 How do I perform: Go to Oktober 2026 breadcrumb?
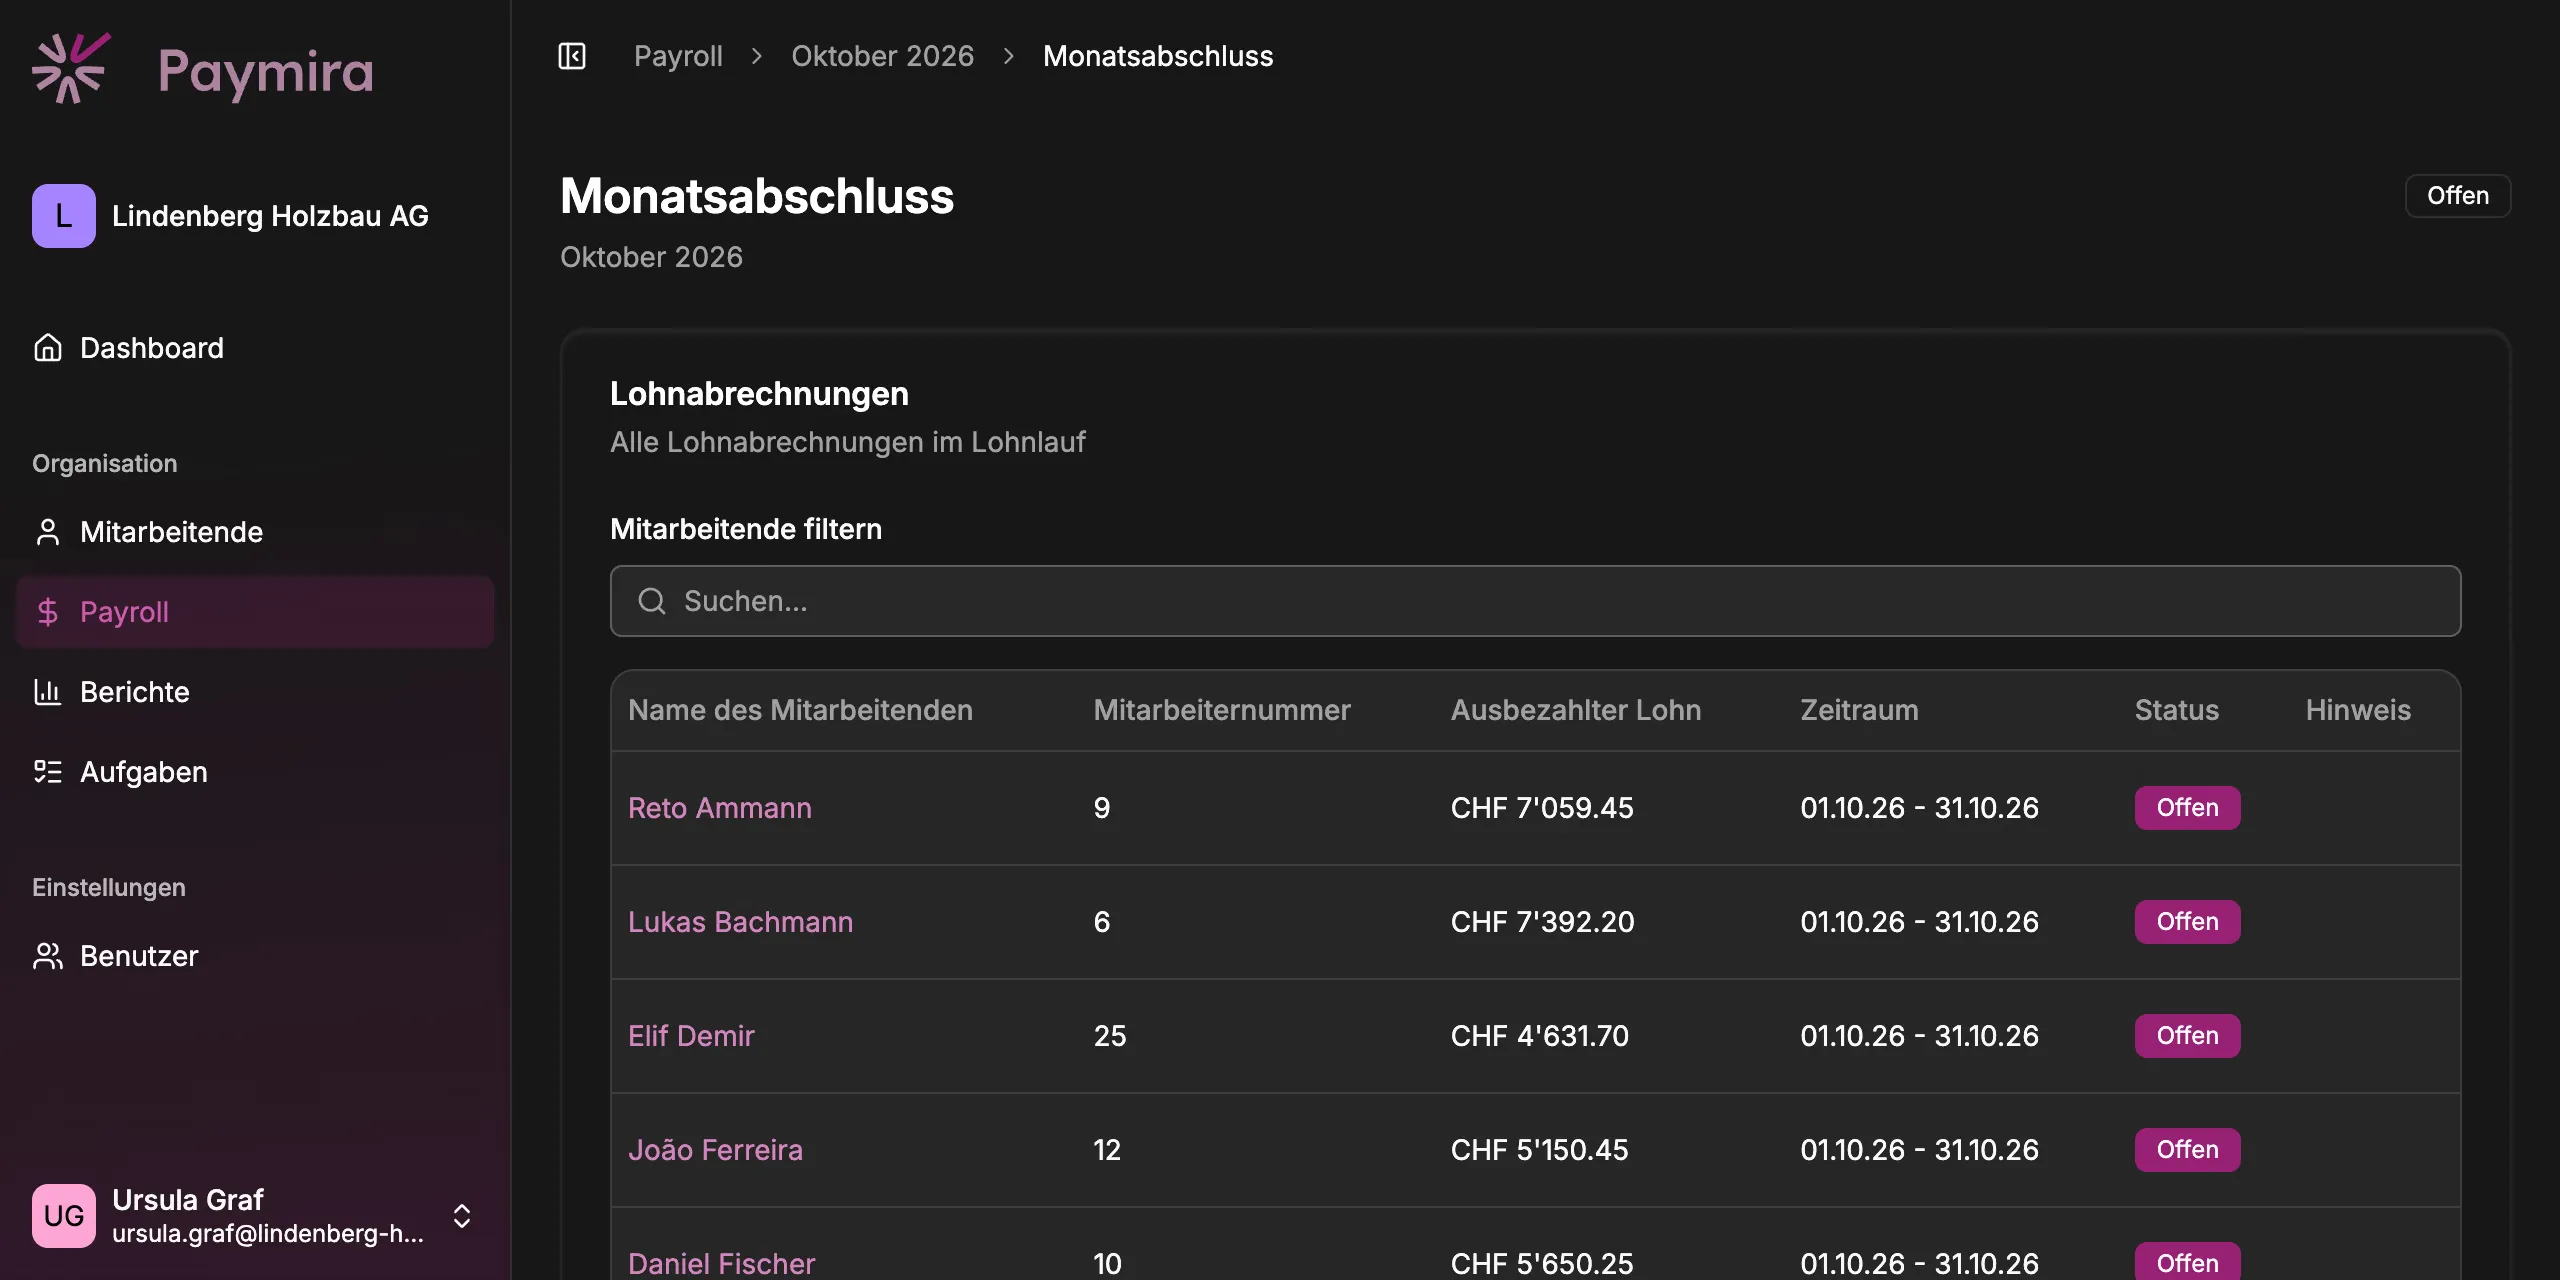point(882,56)
